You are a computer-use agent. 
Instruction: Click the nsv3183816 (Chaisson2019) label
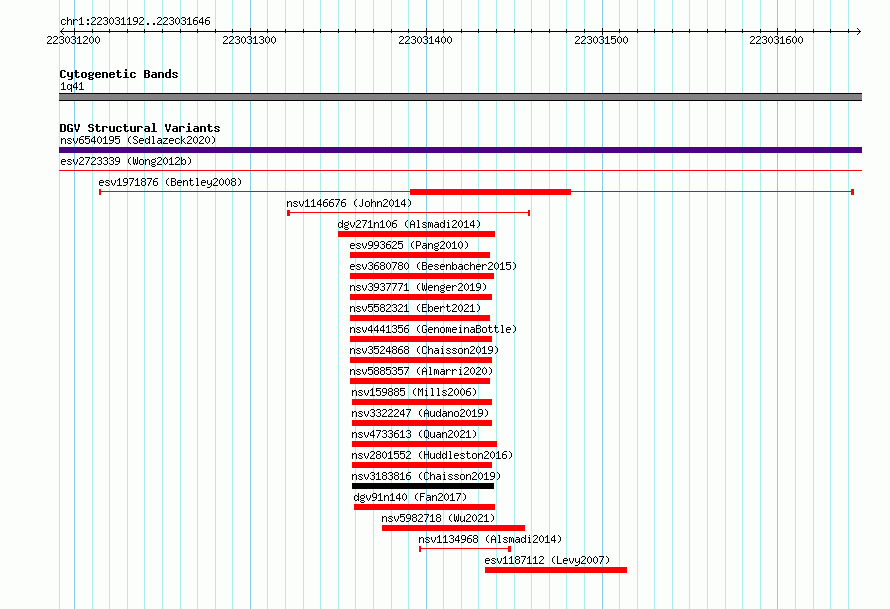pyautogui.click(x=426, y=476)
